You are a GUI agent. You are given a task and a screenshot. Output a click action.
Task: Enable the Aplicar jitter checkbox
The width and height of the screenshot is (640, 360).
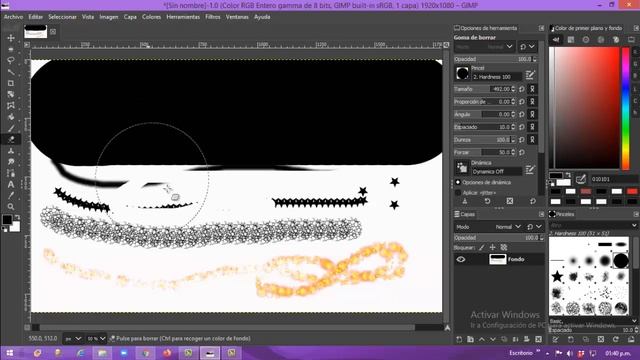click(458, 193)
